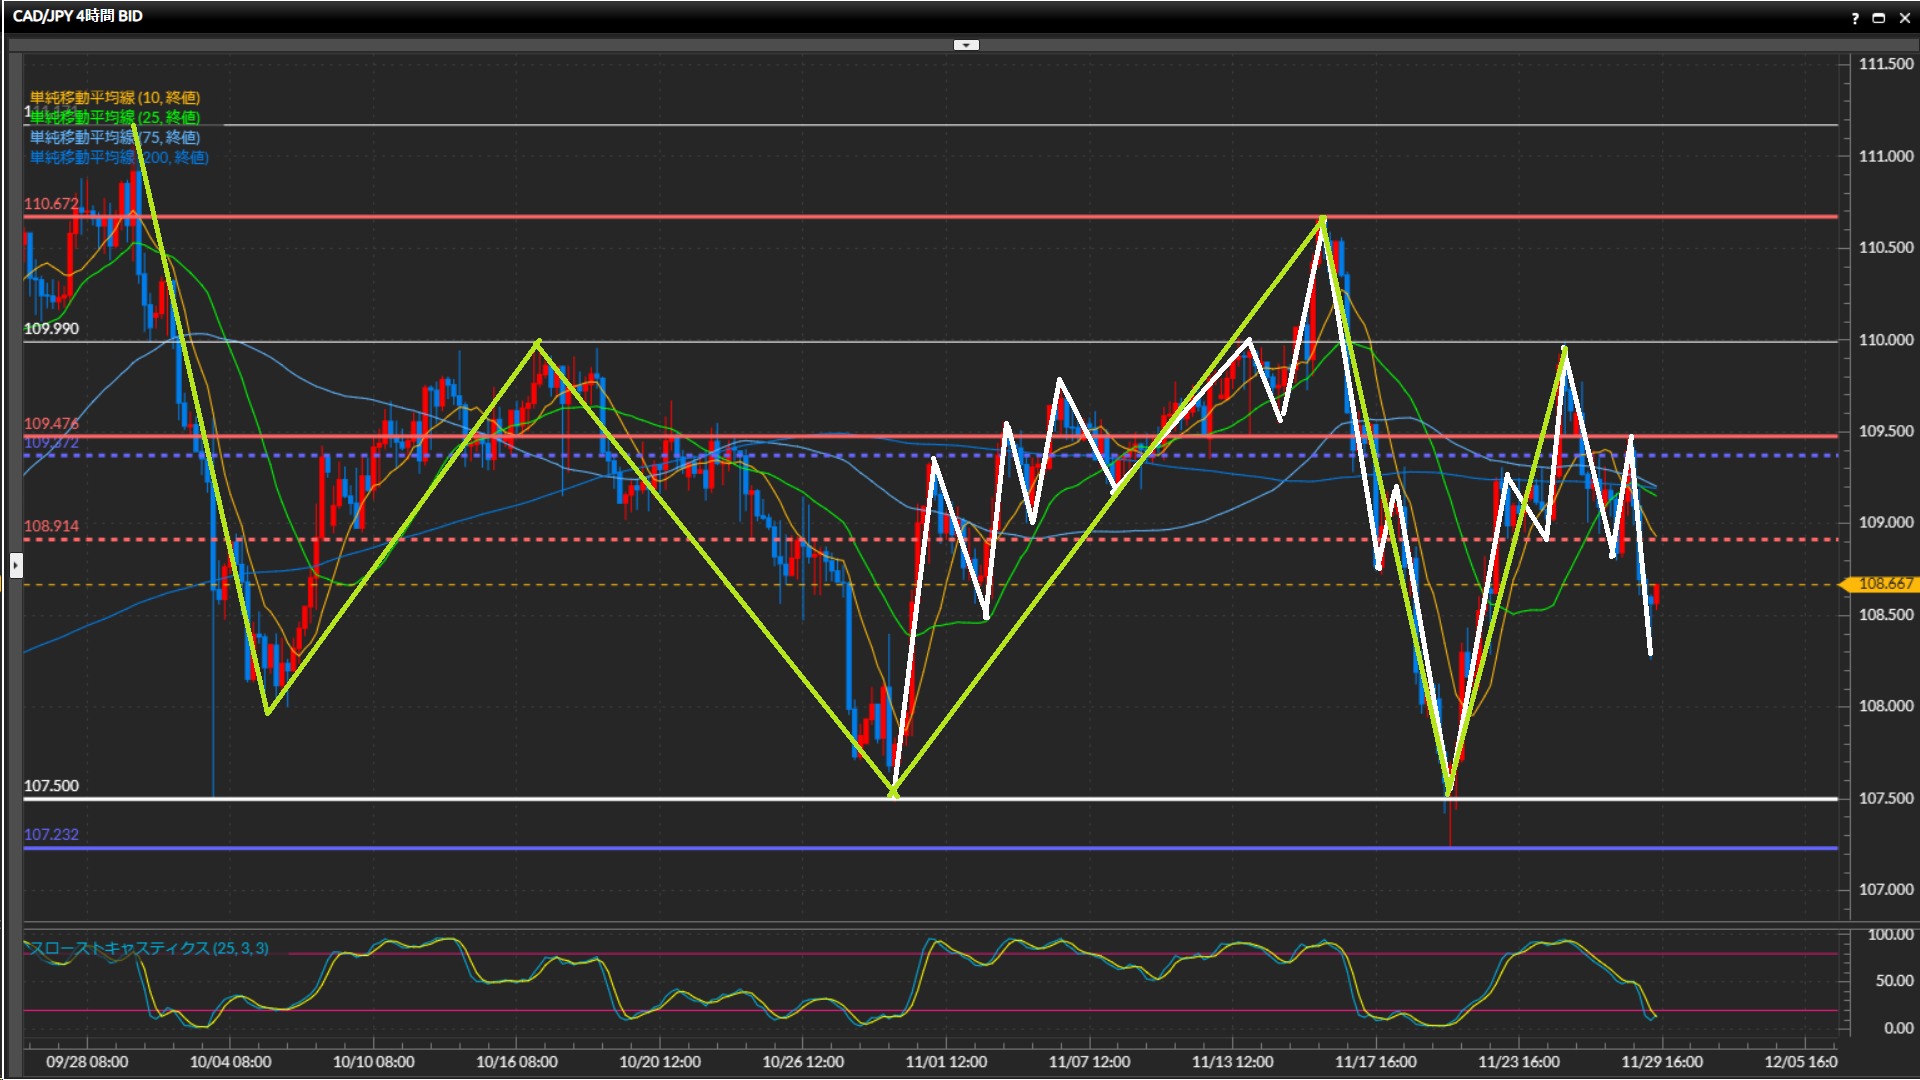The height and width of the screenshot is (1080, 1920).
Task: Maximize the CAD/JPY chart window
Action: click(x=1879, y=18)
